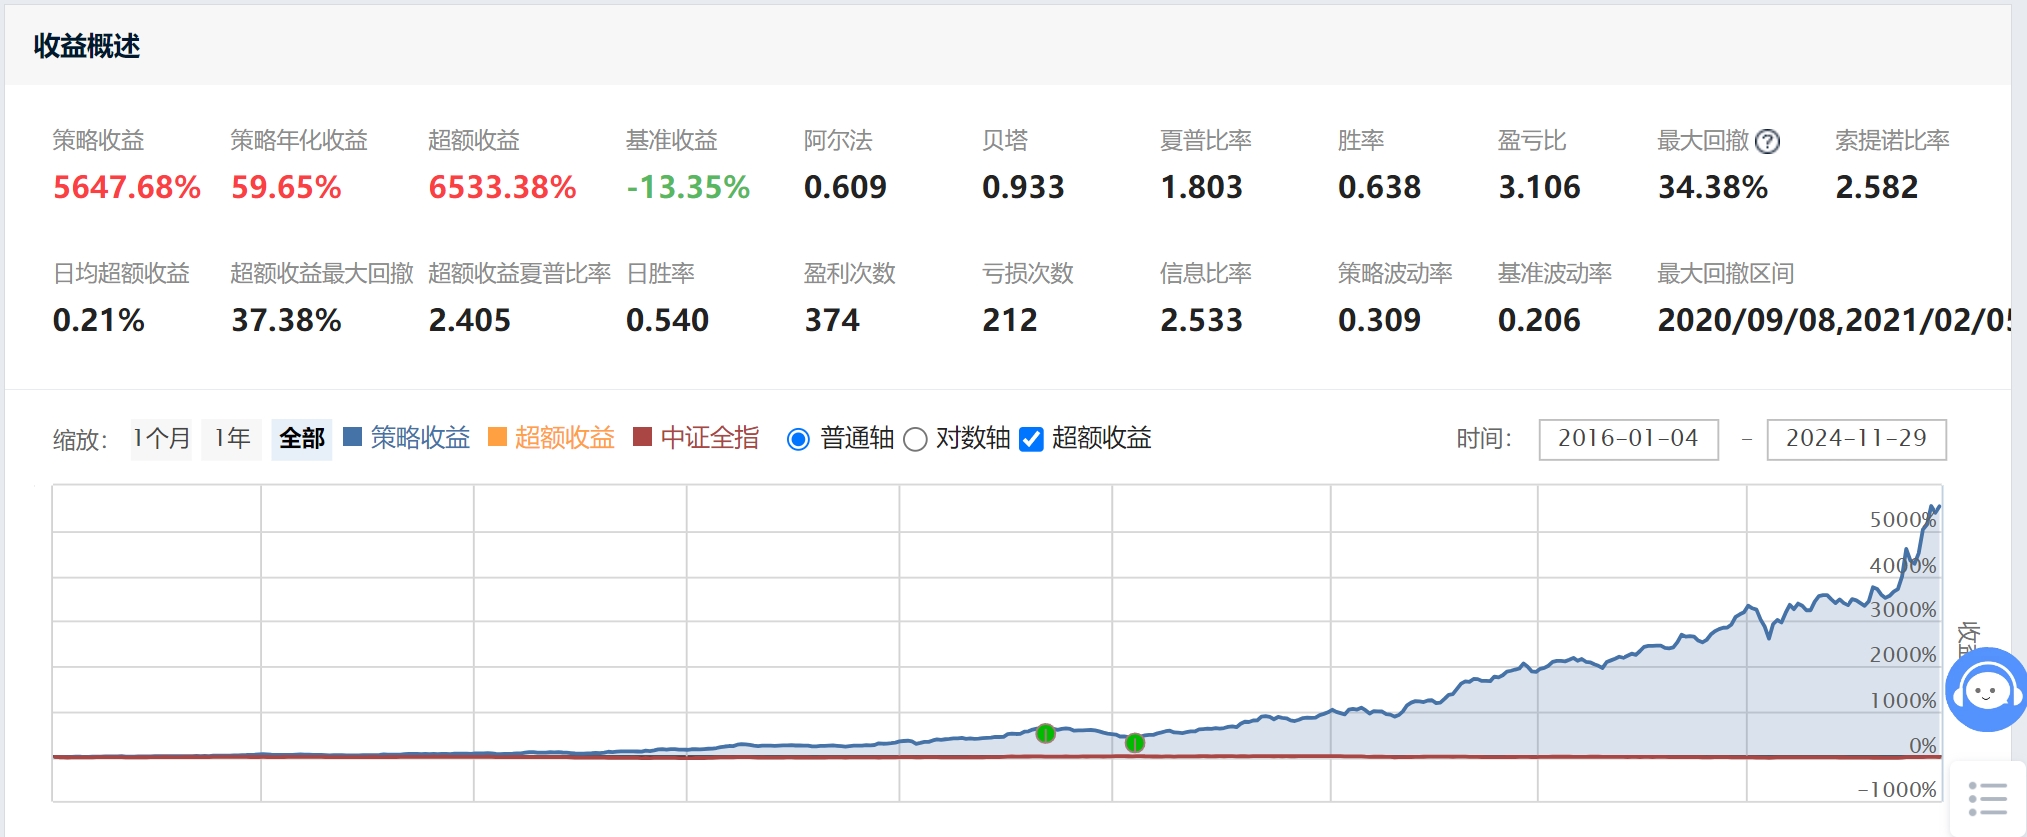Click the 策略收益 legend label

coord(420,438)
